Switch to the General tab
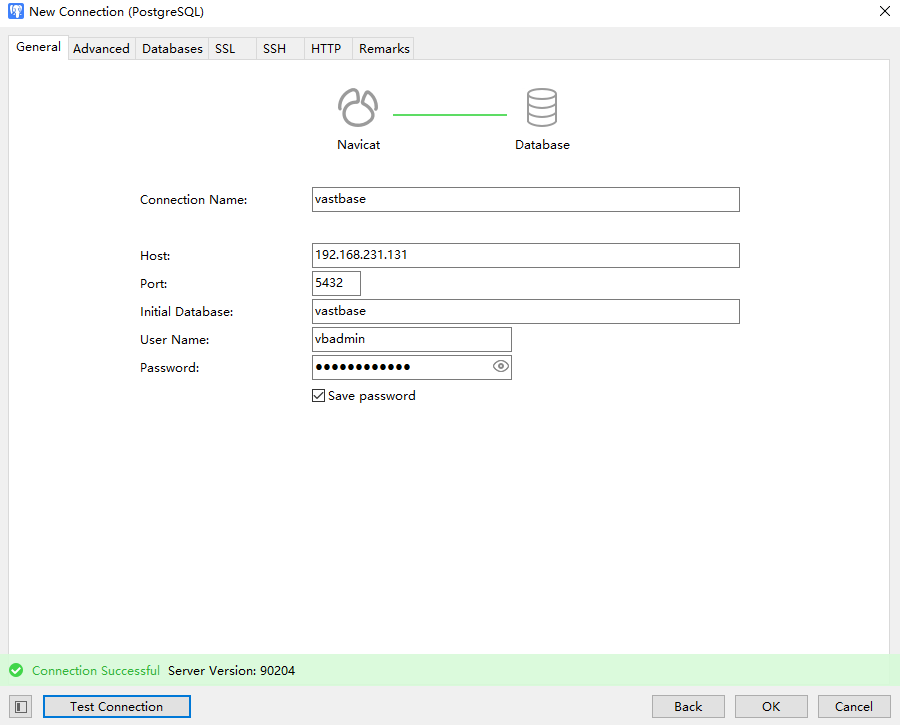Viewport: 900px width, 725px height. [x=38, y=47]
